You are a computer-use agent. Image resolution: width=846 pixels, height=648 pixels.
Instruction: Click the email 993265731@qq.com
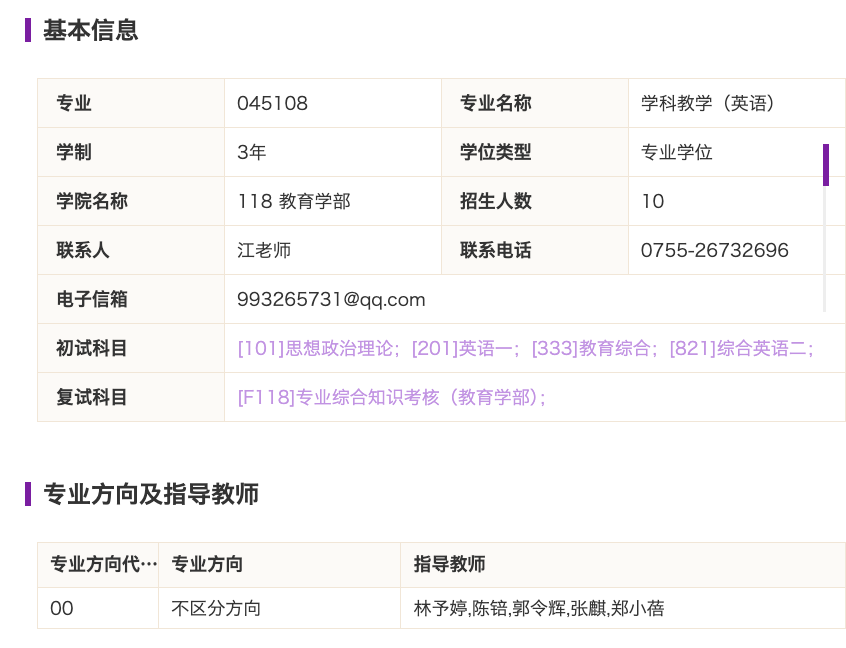[x=331, y=299]
